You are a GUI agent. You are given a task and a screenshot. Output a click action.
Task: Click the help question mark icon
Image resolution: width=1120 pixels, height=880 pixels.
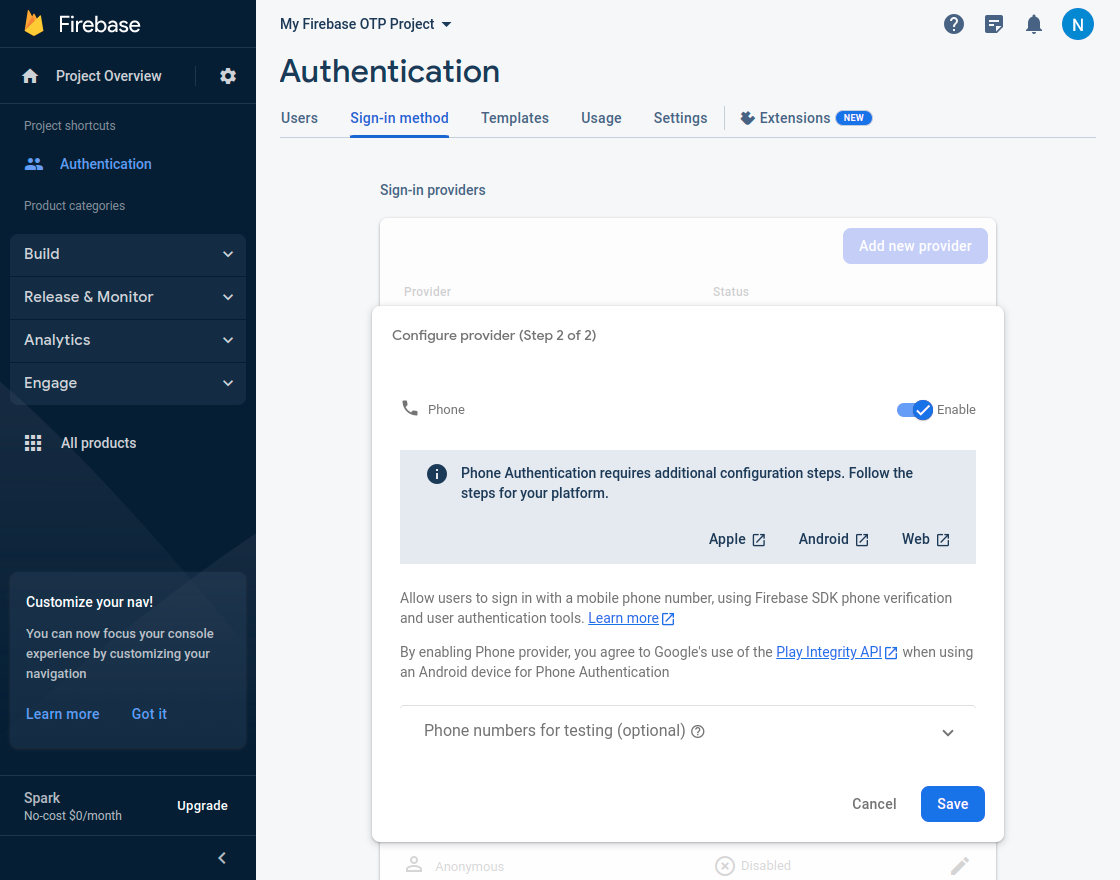pyautogui.click(x=954, y=23)
